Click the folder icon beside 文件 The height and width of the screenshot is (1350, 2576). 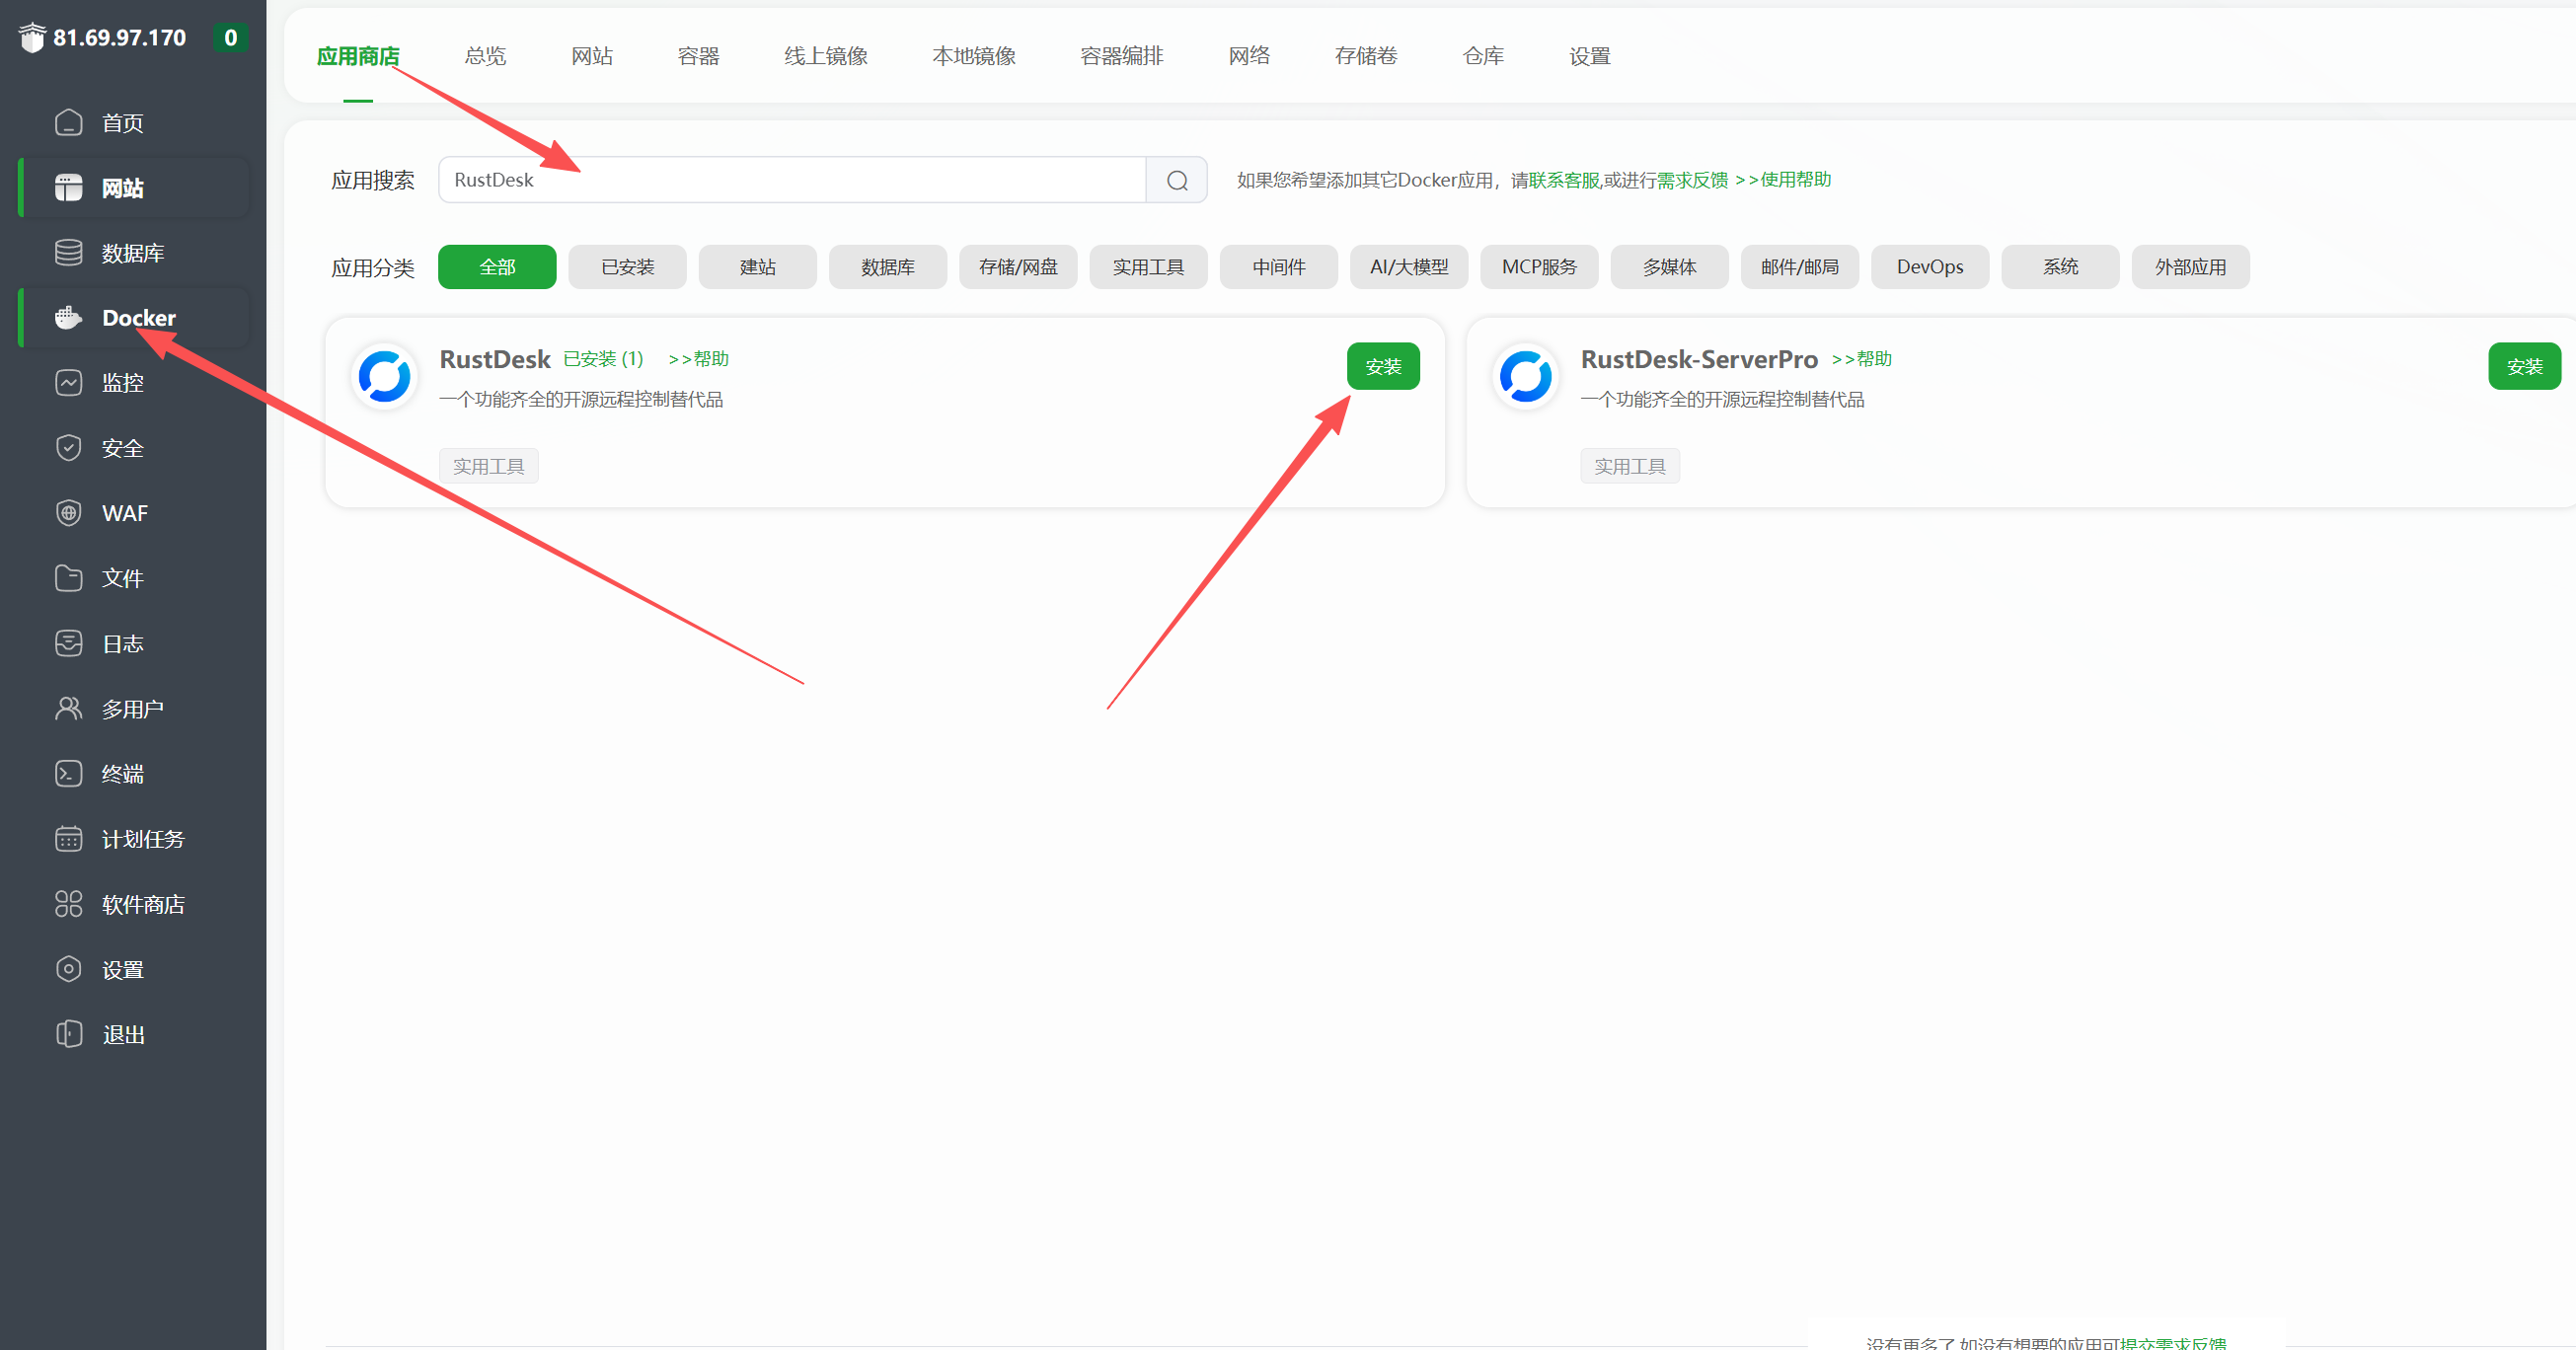(68, 578)
